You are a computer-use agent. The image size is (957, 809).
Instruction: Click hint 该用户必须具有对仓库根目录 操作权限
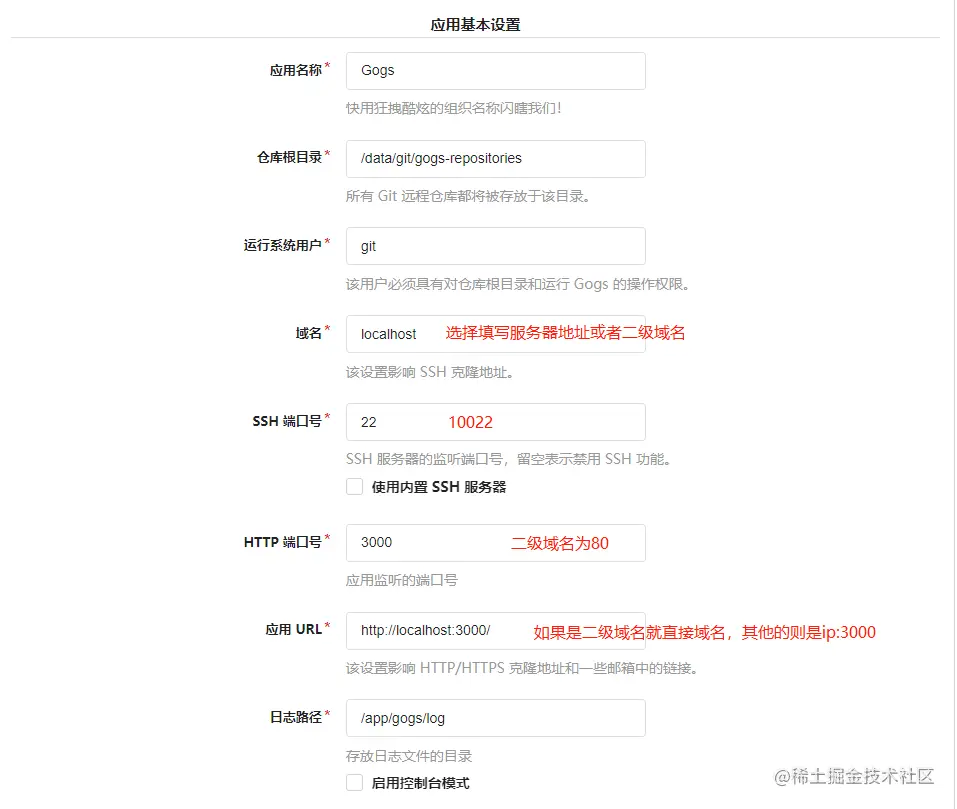[x=518, y=284]
